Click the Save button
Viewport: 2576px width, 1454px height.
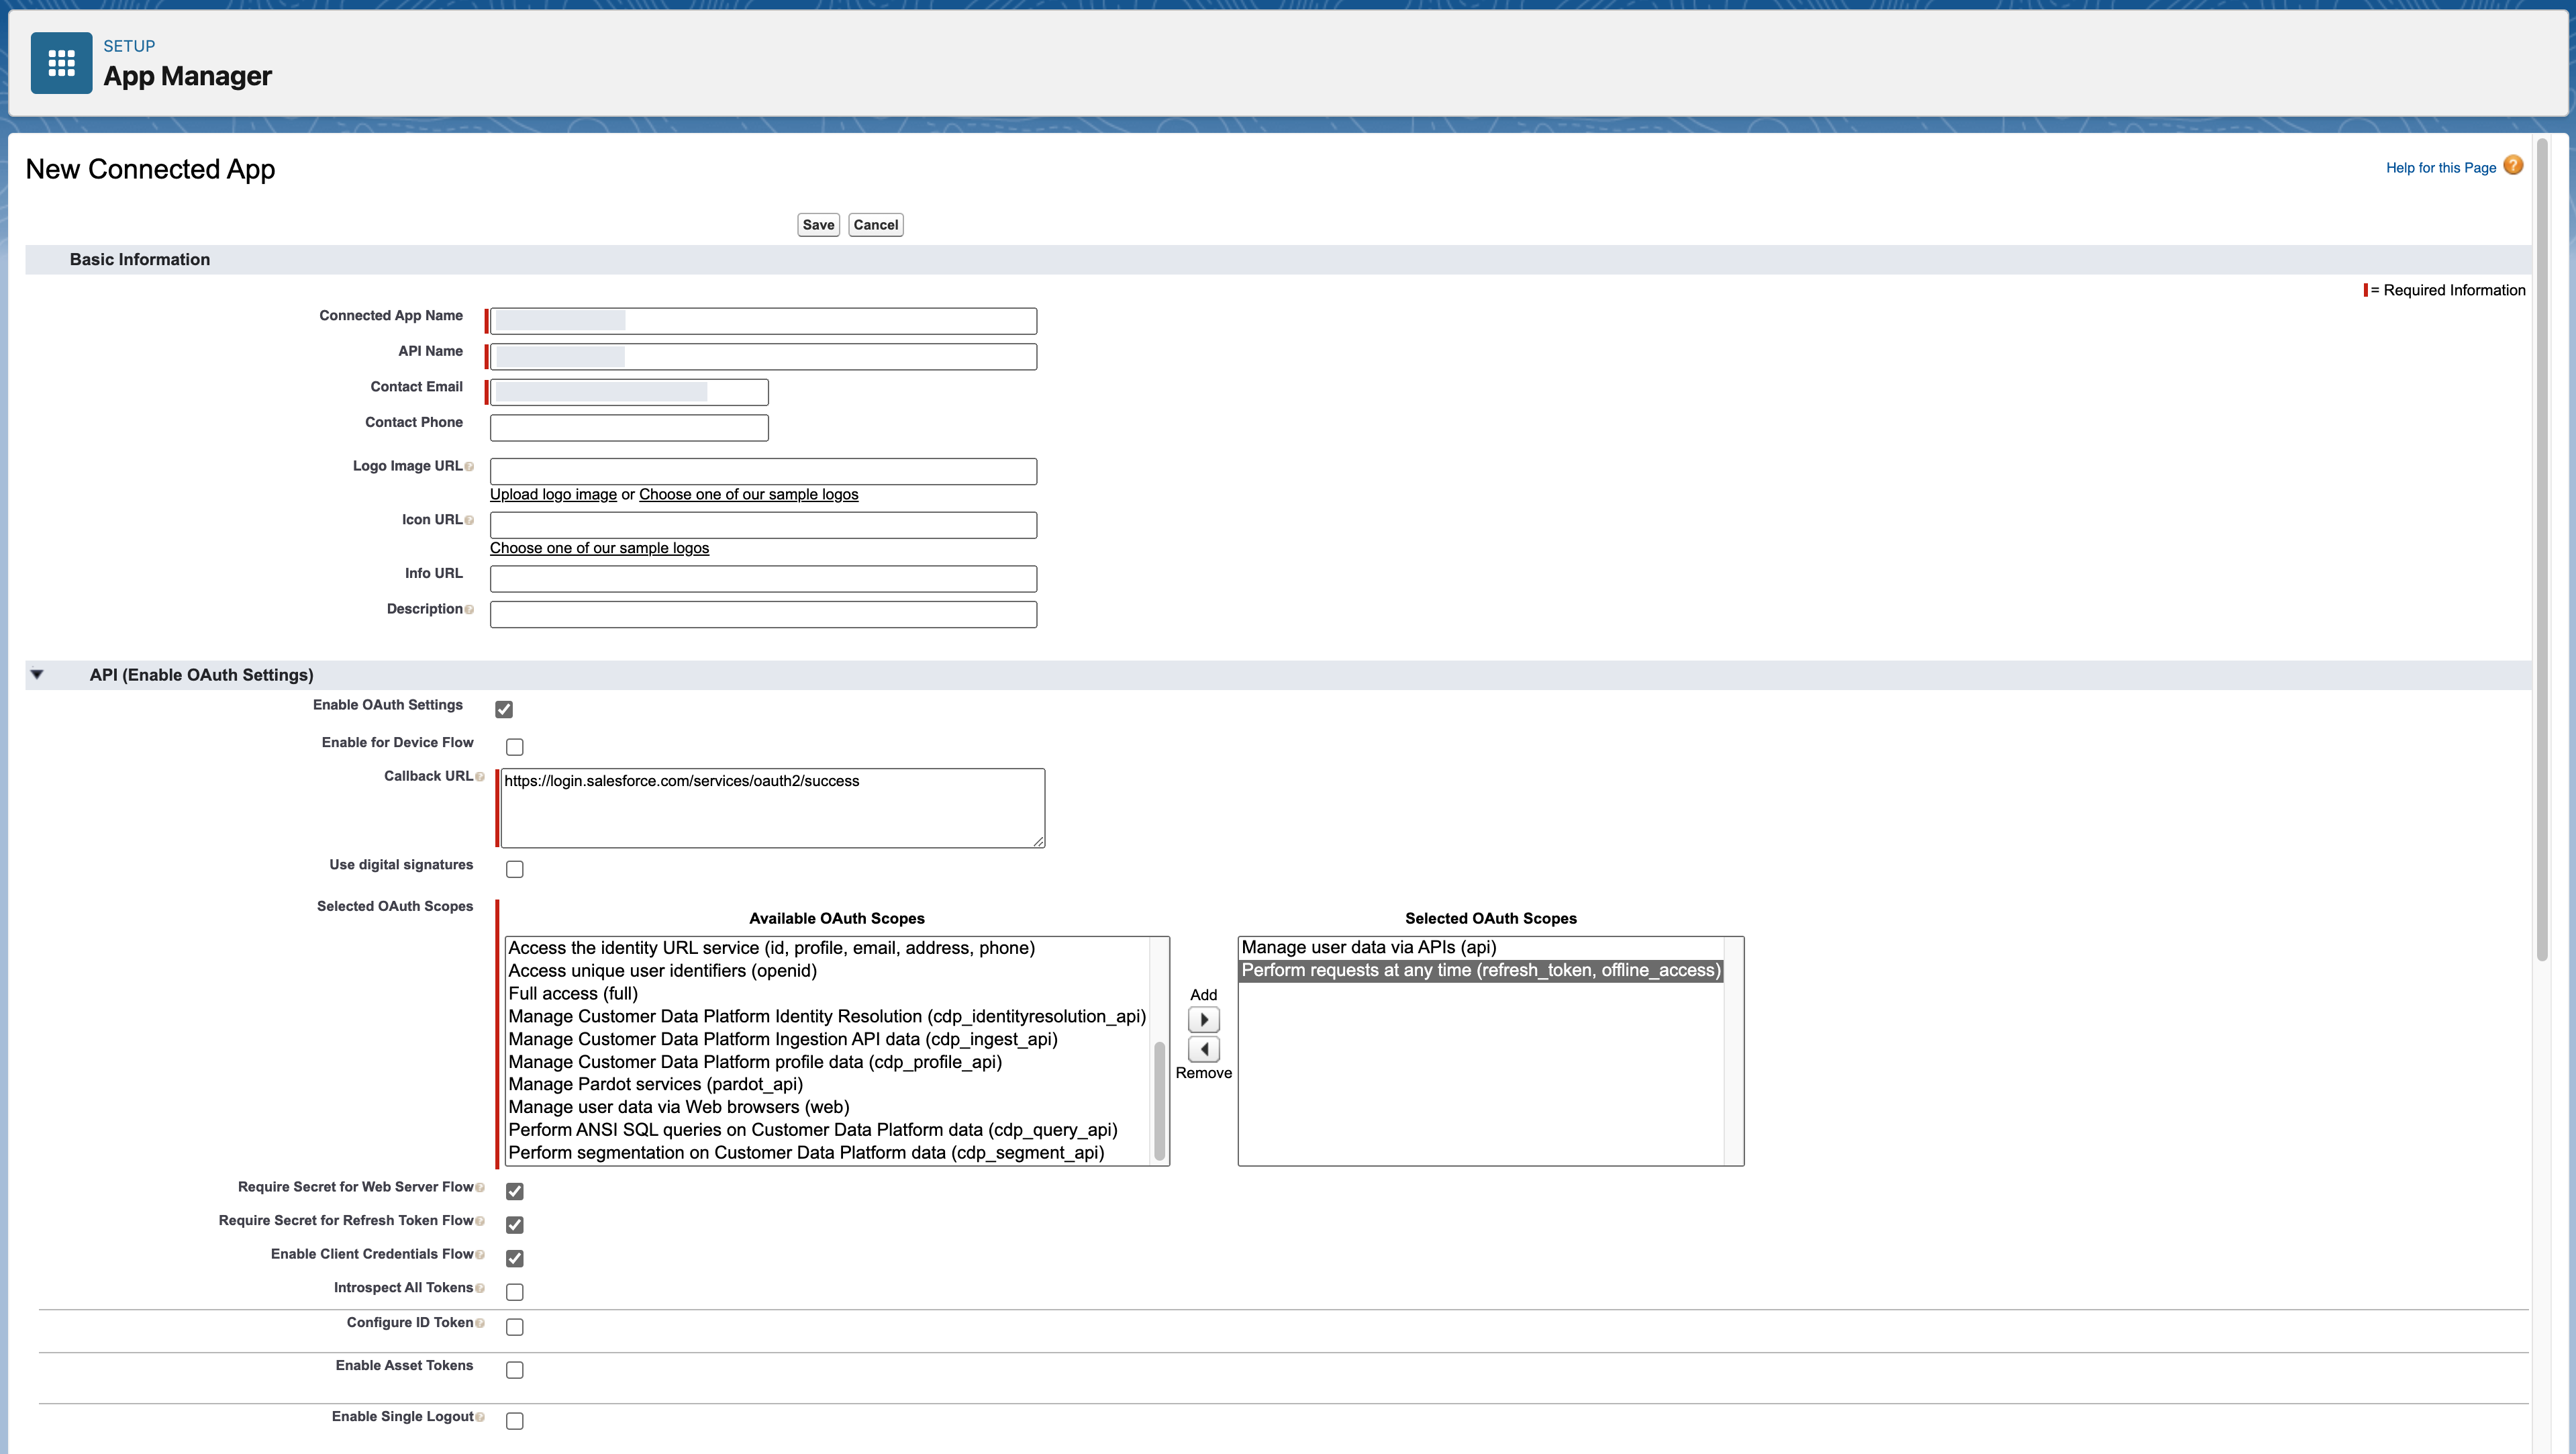[817, 225]
